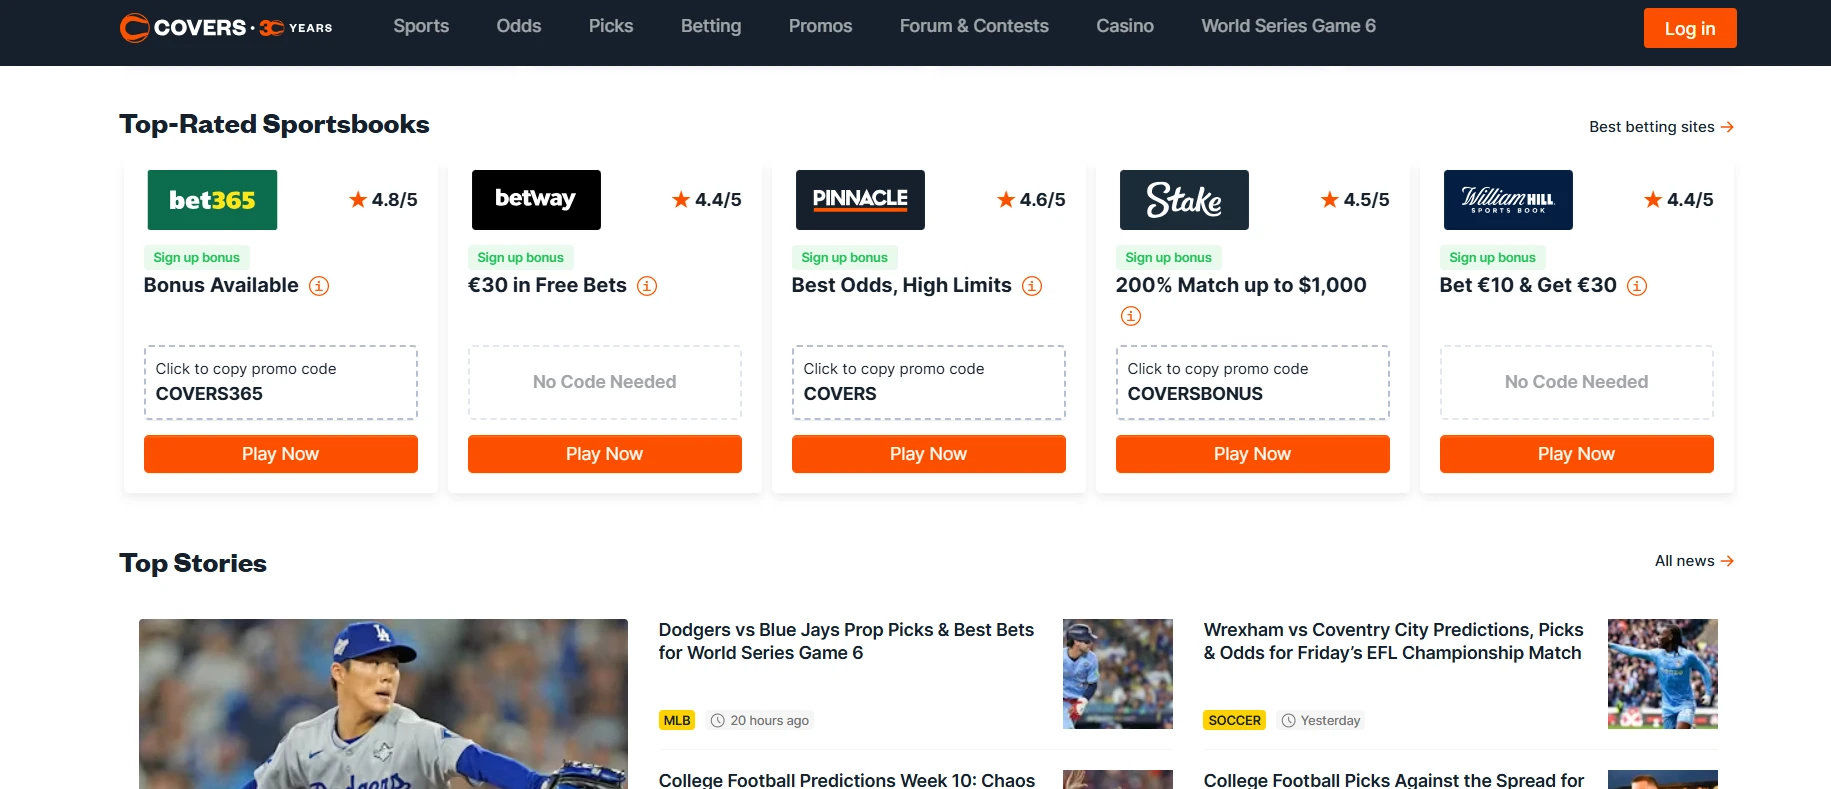Screen dimensions: 1831x789
Task: Open info icon beside Best Odds, High Limits
Action: (1032, 286)
